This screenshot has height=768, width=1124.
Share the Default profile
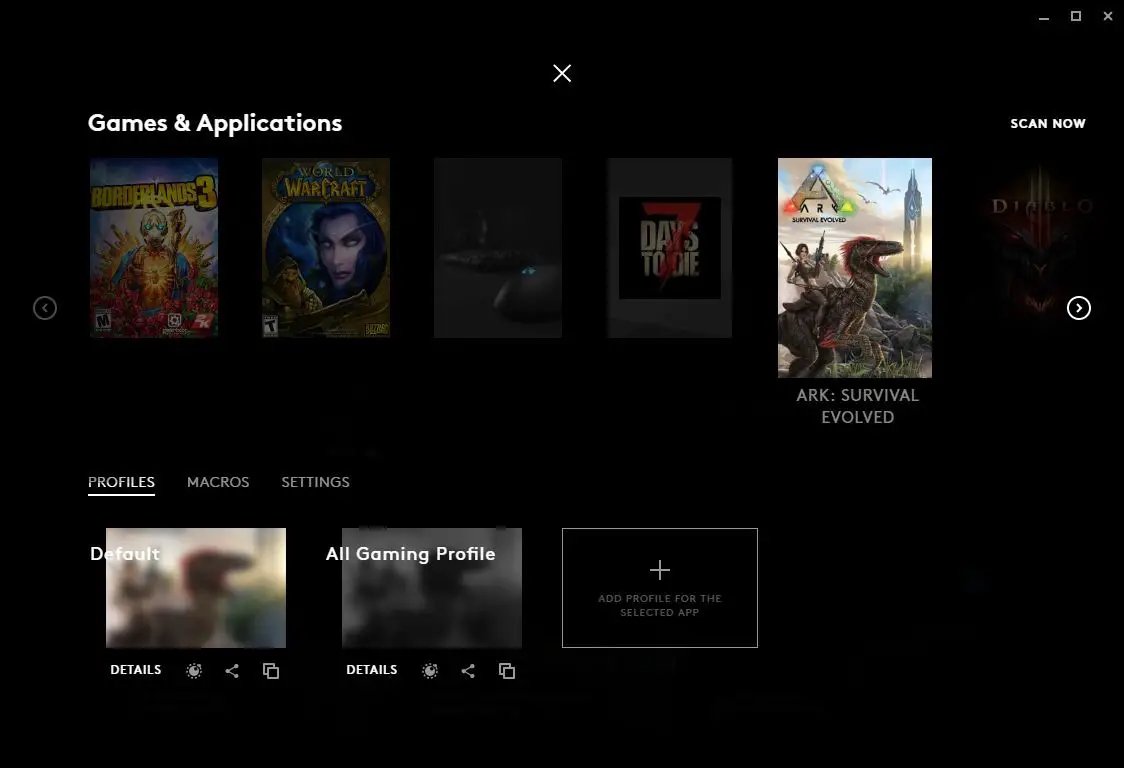pos(232,670)
